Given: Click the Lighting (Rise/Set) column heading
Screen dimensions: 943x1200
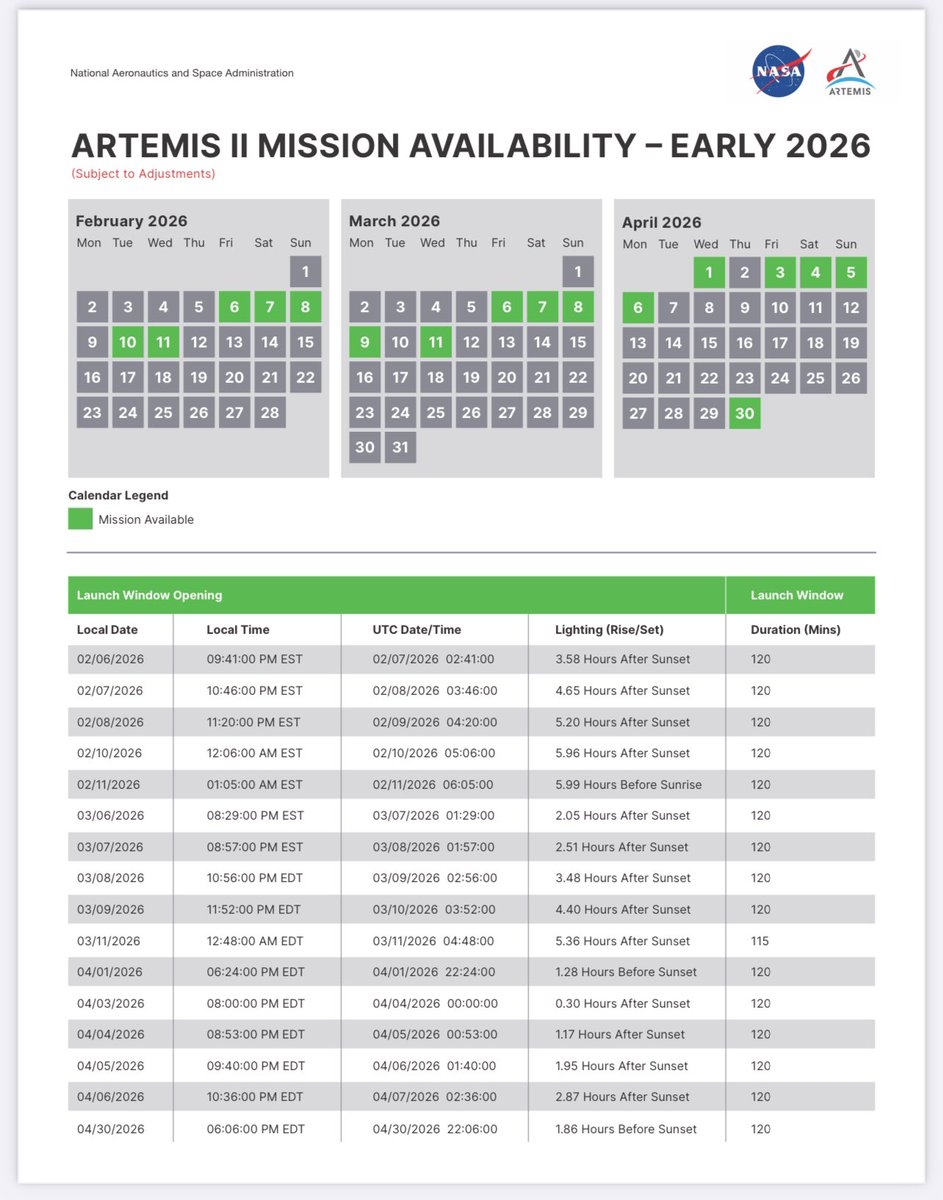Looking at the screenshot, I should pos(609,630).
